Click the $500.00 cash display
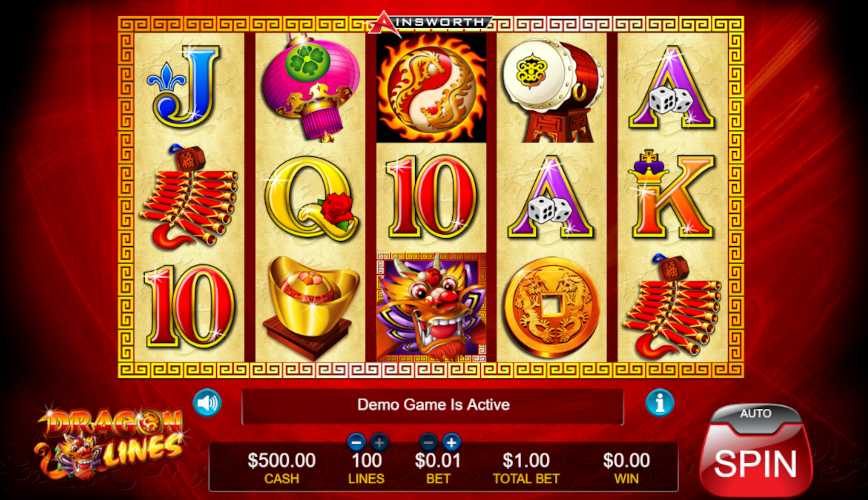The width and height of the screenshot is (868, 500). coord(282,468)
